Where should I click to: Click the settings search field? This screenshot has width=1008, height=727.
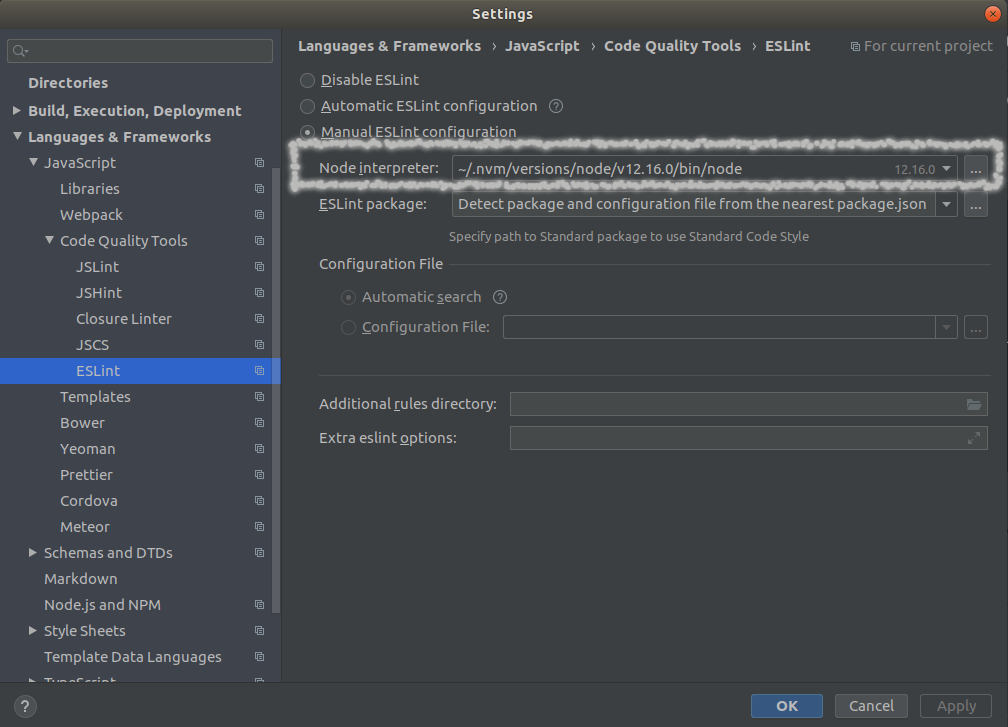click(140, 51)
